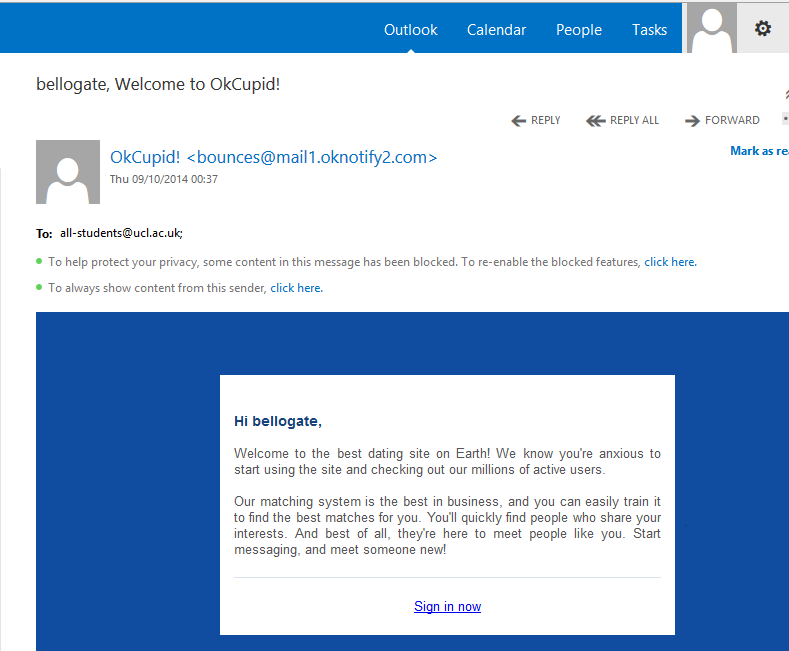This screenshot has height=651, width=789.
Task: Click the email subject line heading
Action: tap(158, 84)
